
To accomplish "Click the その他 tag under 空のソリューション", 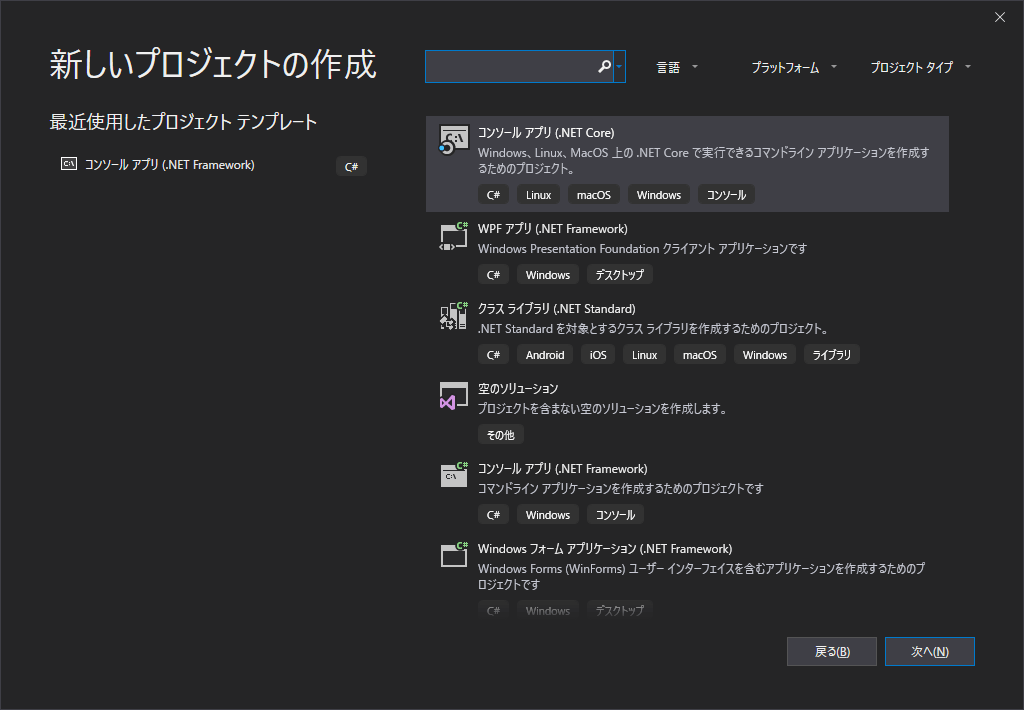I will [501, 435].
